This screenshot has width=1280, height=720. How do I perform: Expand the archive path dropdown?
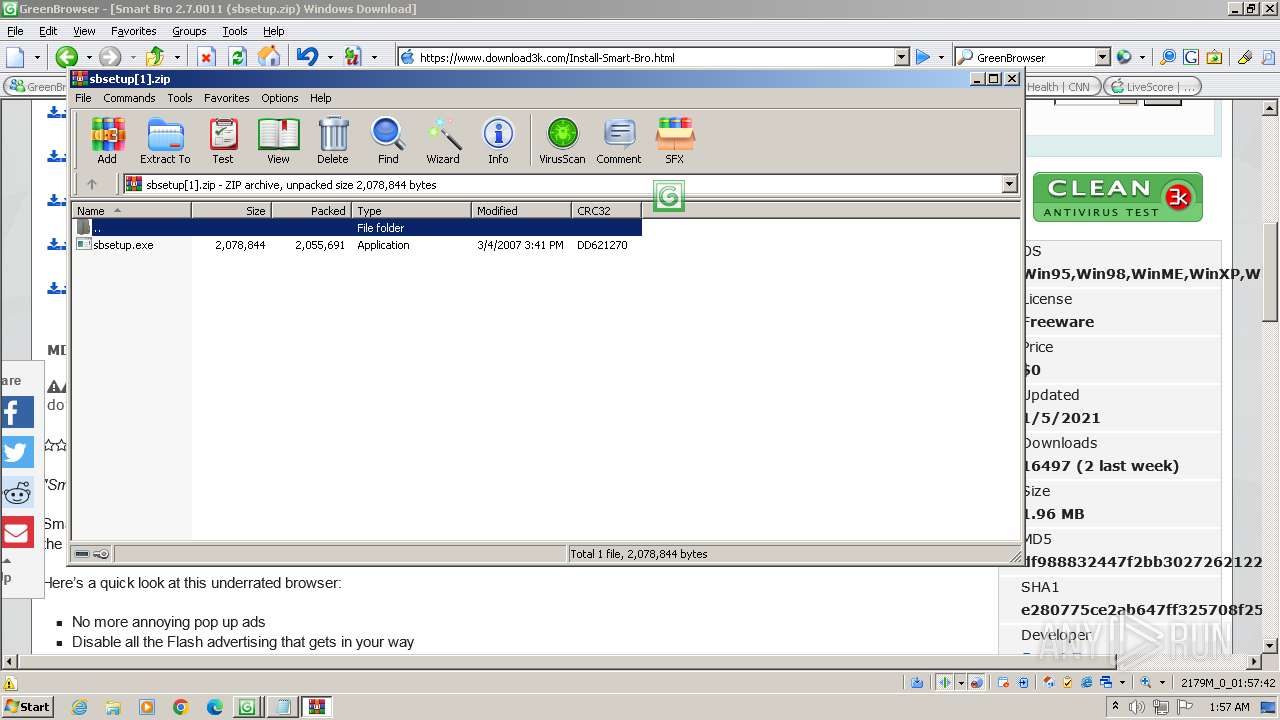coord(1009,184)
